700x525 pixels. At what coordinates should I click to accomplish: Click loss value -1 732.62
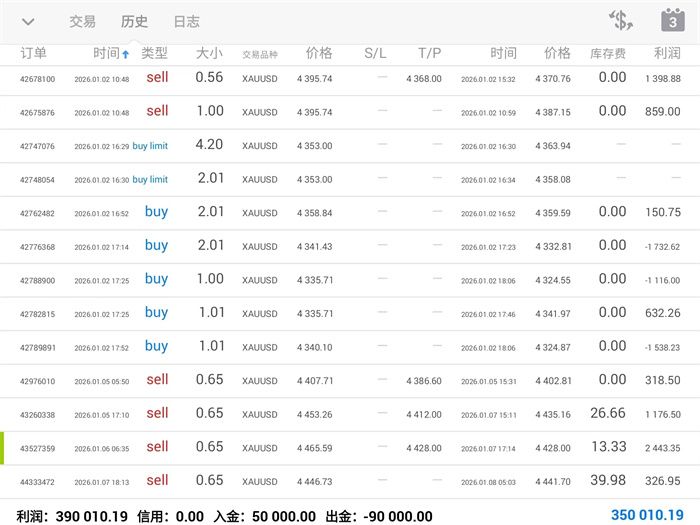662,246
